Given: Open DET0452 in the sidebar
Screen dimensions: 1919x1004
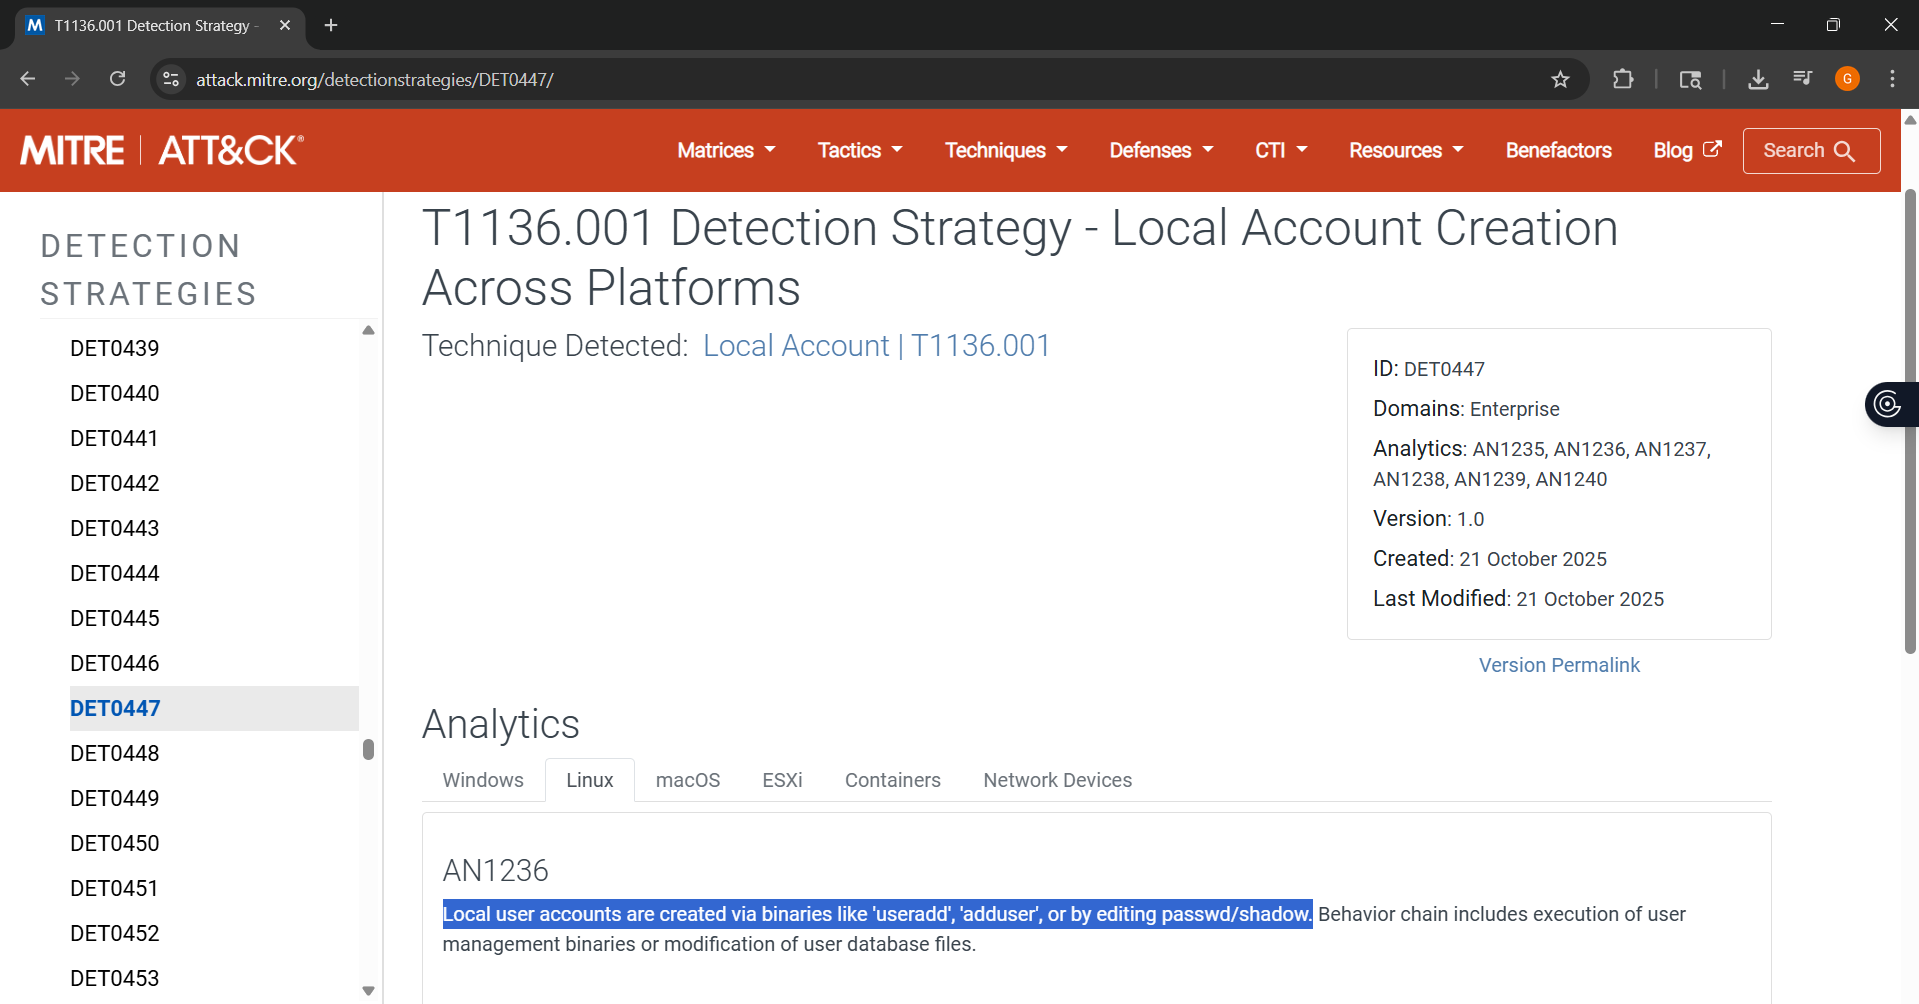Looking at the screenshot, I should click(115, 933).
